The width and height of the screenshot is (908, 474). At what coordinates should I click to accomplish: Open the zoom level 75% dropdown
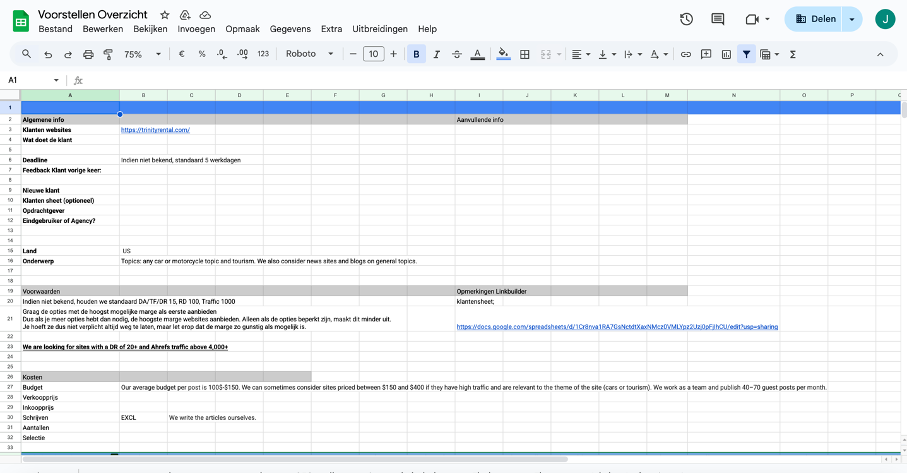pyautogui.click(x=139, y=54)
